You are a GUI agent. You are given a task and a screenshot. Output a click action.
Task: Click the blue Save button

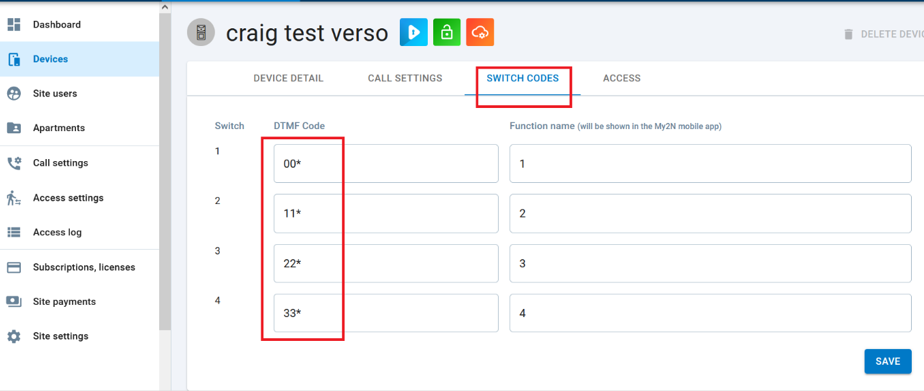tap(887, 362)
